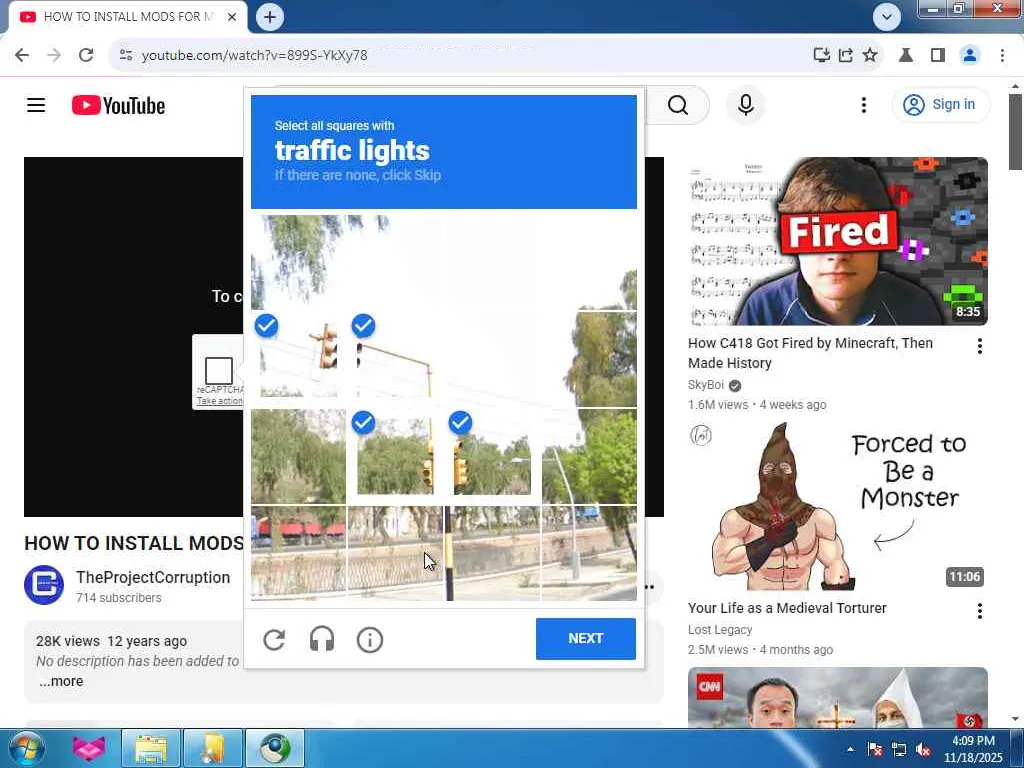The height and width of the screenshot is (768, 1024).
Task: Open options for Medieval Torturer video
Action: pyautogui.click(x=980, y=611)
